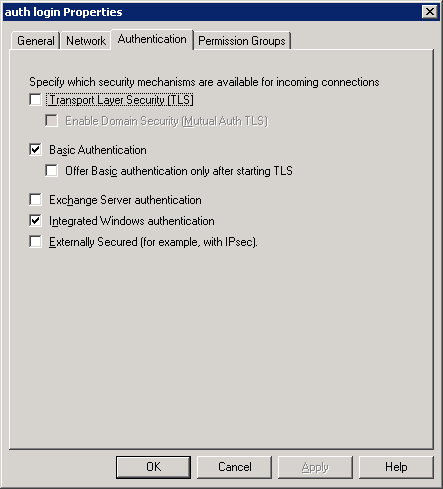Click the grayed-out Apply button
Screen dimensions: 443x489
pos(315,467)
